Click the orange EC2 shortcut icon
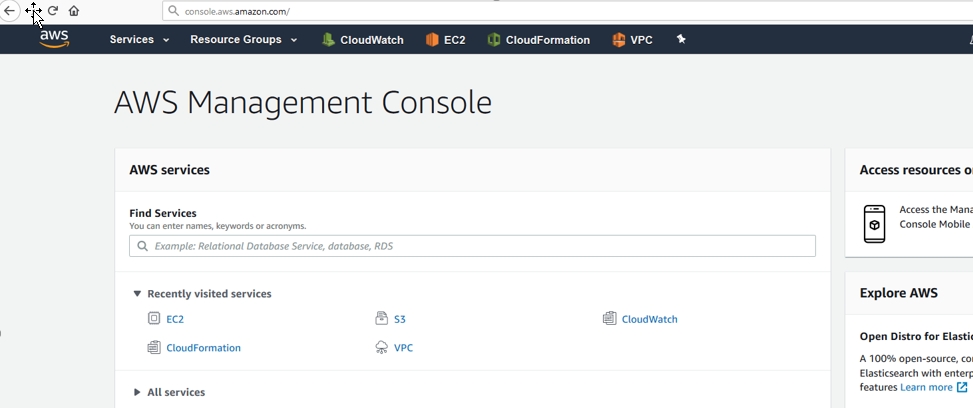The height and width of the screenshot is (408, 973). point(432,40)
